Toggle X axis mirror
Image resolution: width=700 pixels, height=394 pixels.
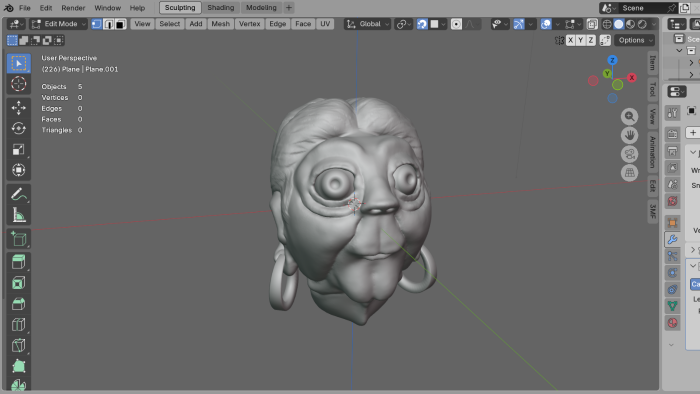tap(571, 40)
